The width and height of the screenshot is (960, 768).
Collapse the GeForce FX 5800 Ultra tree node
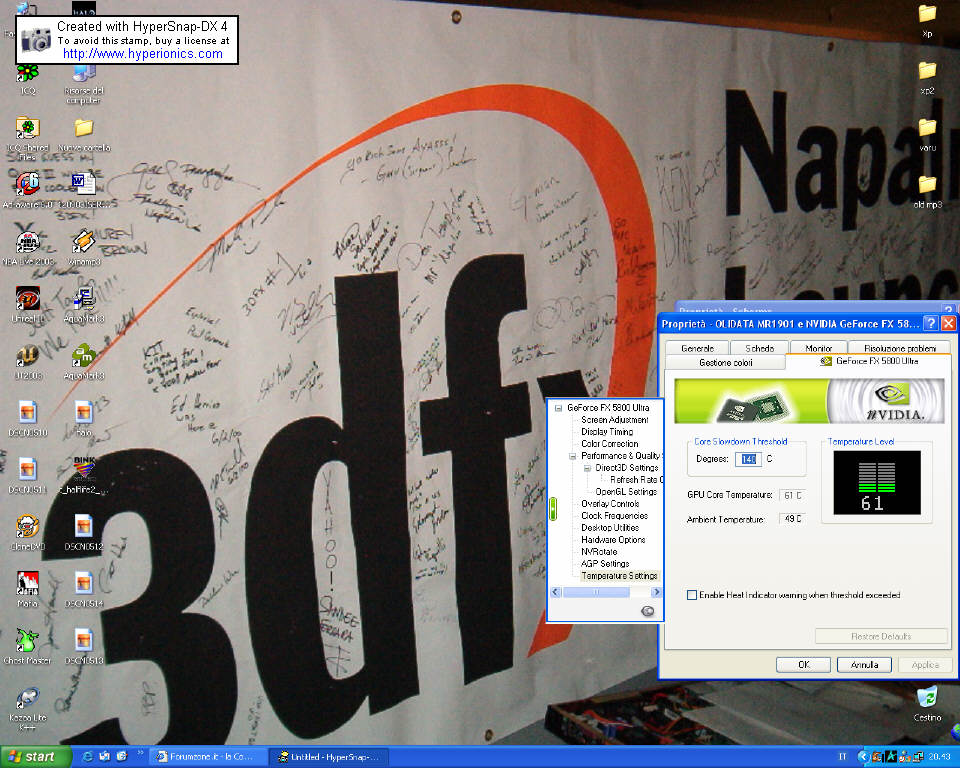[558, 408]
